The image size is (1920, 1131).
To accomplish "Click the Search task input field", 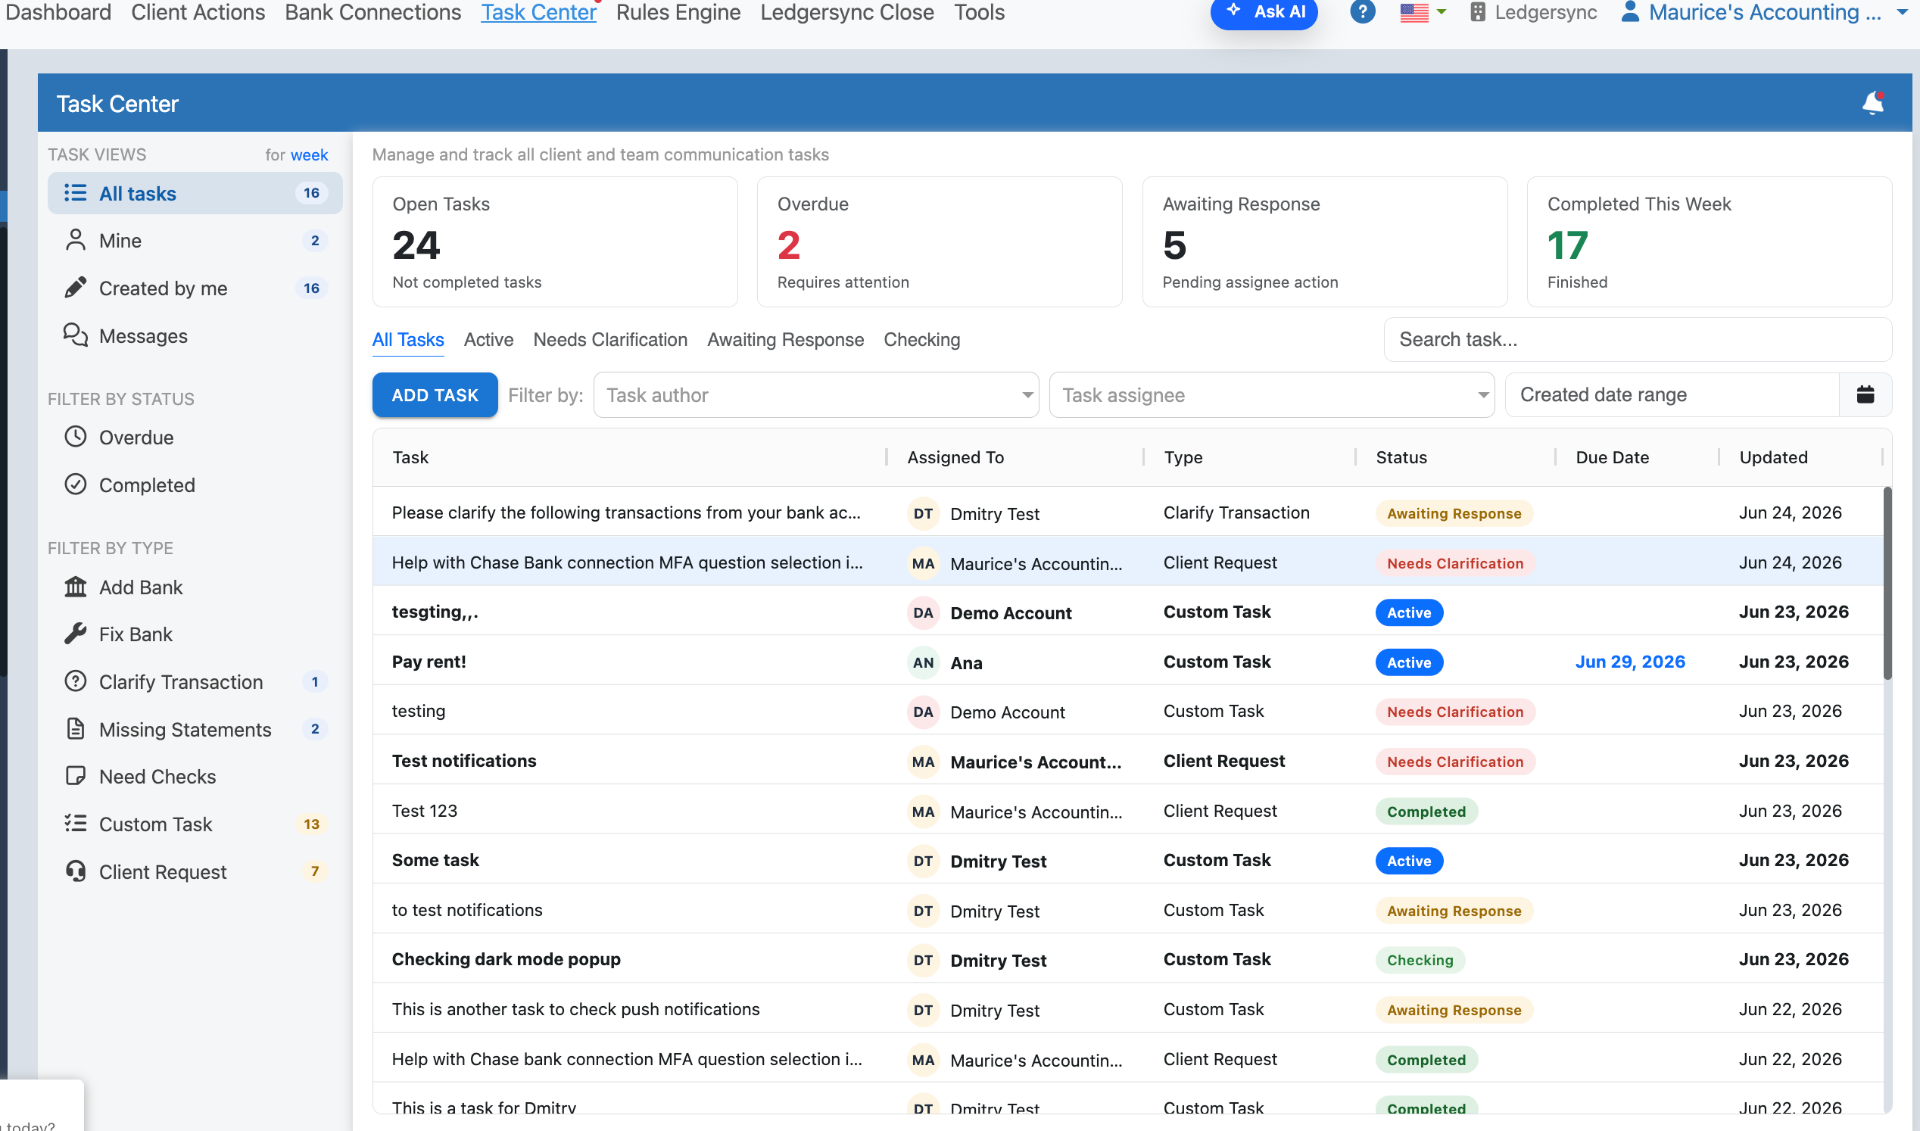I will coord(1637,340).
